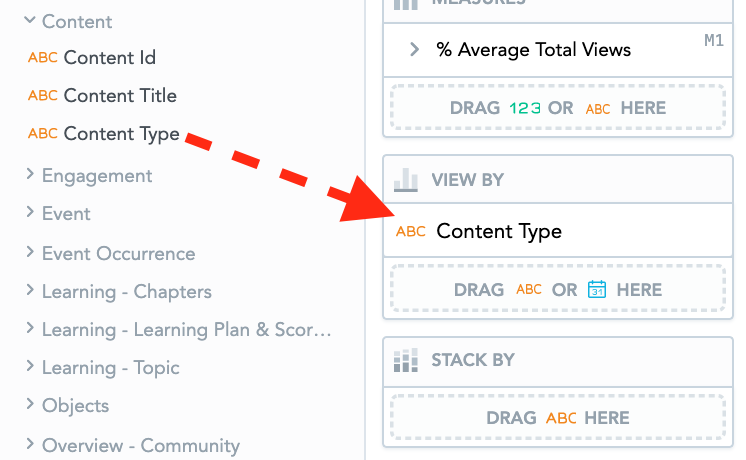This screenshot has width=746, height=460.
Task: Select the Content Id attribute
Action: pyautogui.click(x=109, y=58)
